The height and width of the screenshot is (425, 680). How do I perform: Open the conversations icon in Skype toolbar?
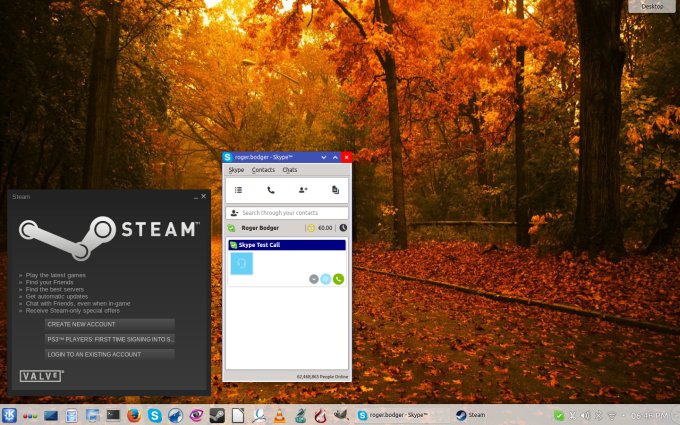coord(335,190)
